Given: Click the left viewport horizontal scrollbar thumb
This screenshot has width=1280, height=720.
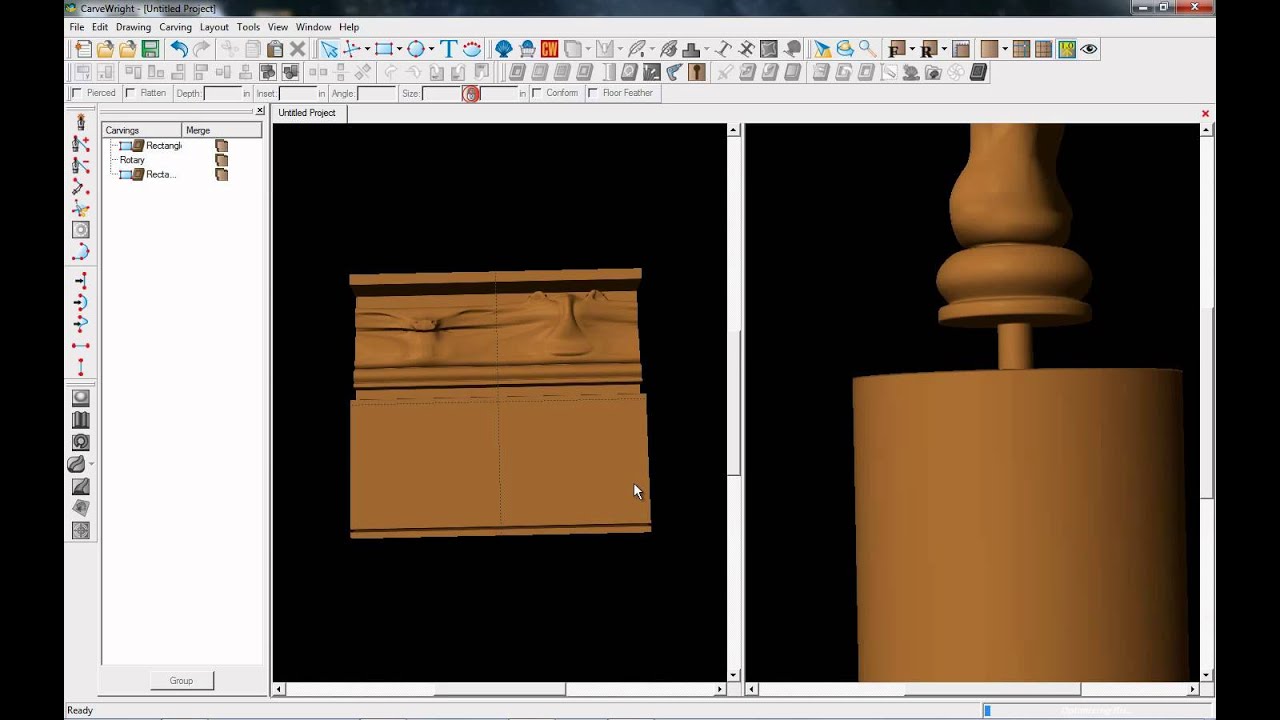Looking at the screenshot, I should (x=500, y=689).
